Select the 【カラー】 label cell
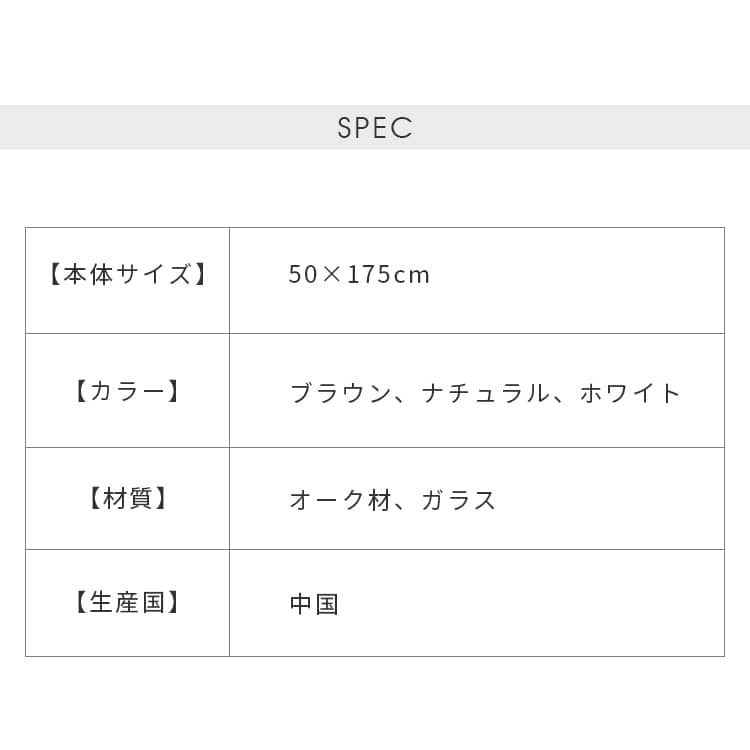The image size is (750, 750). click(127, 391)
